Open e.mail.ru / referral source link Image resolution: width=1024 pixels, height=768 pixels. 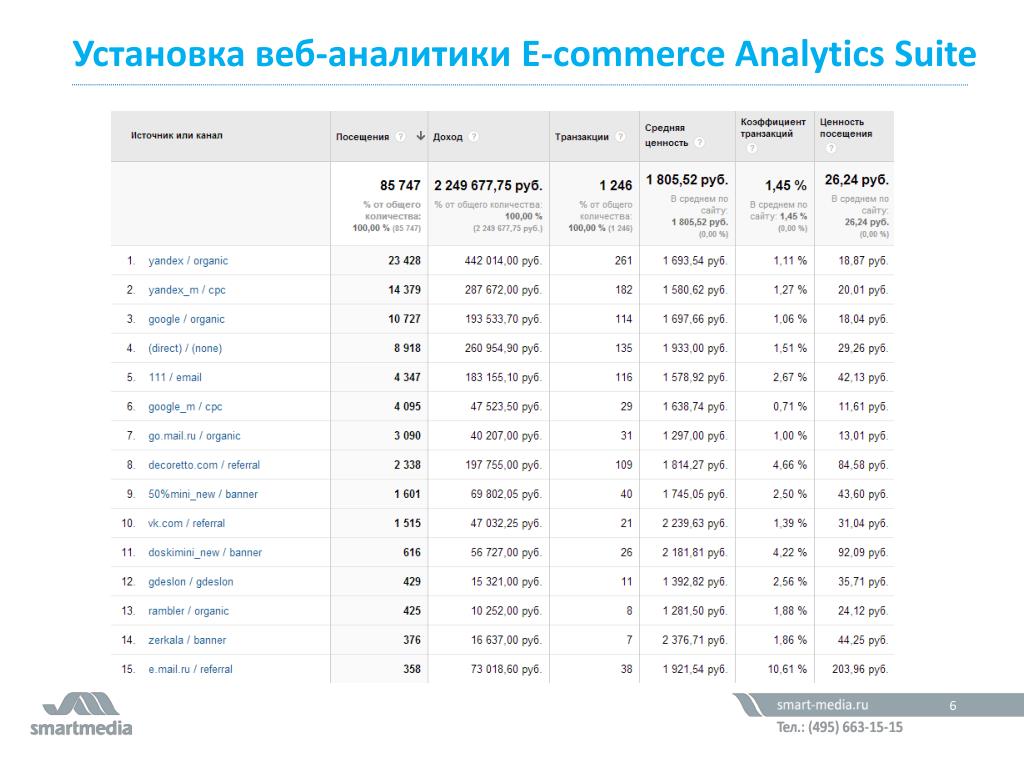tap(190, 669)
